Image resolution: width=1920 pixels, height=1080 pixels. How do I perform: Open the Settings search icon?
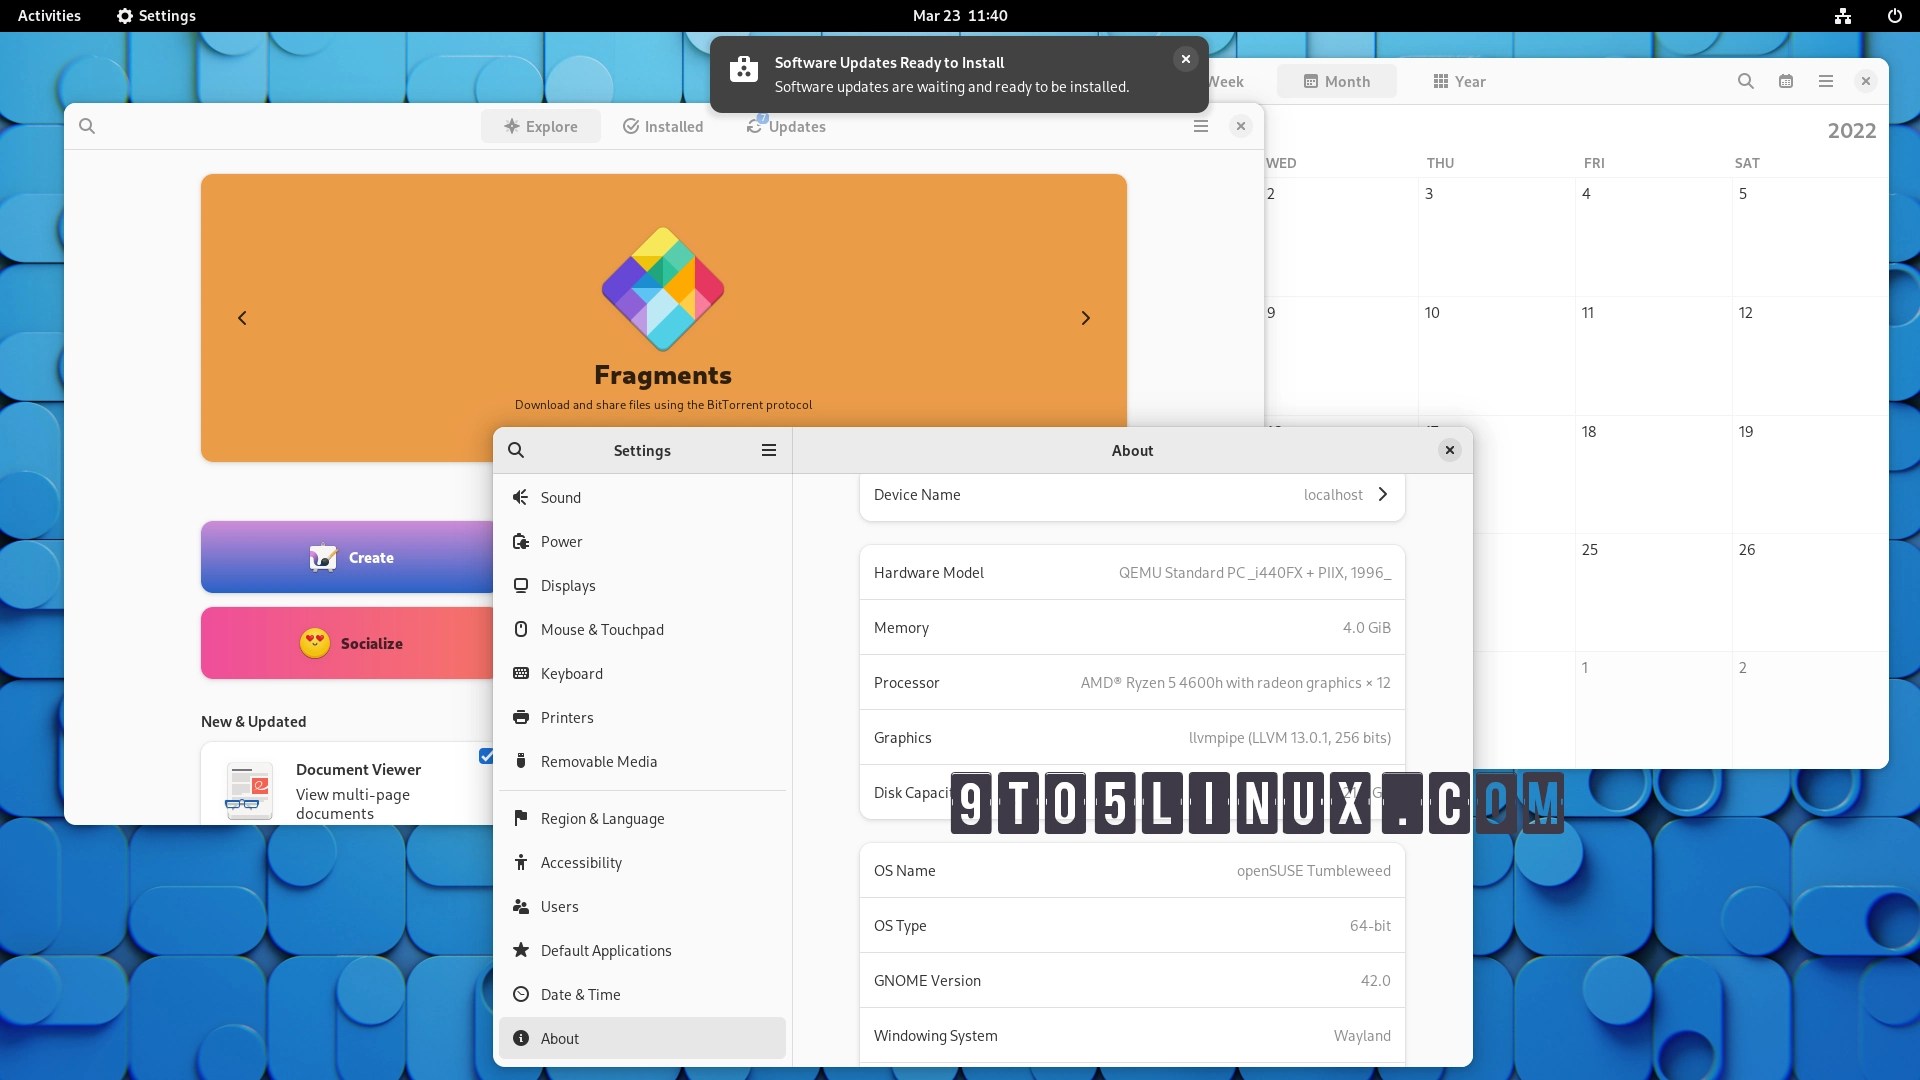pos(516,450)
